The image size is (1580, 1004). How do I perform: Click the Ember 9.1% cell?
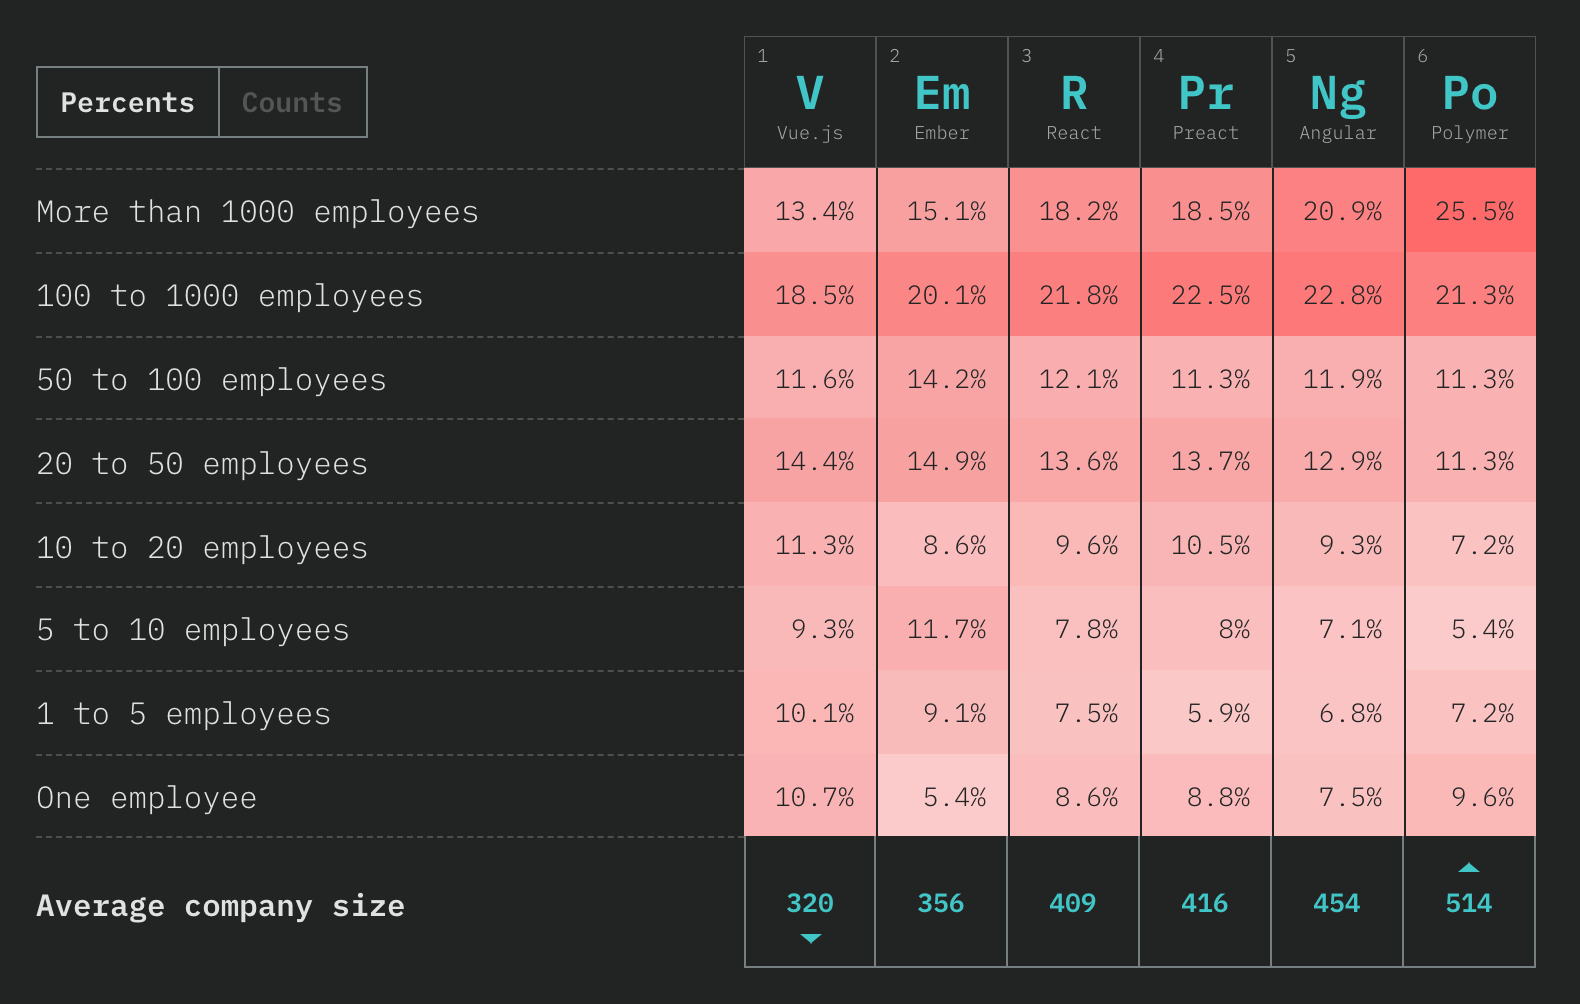pyautogui.click(x=942, y=713)
